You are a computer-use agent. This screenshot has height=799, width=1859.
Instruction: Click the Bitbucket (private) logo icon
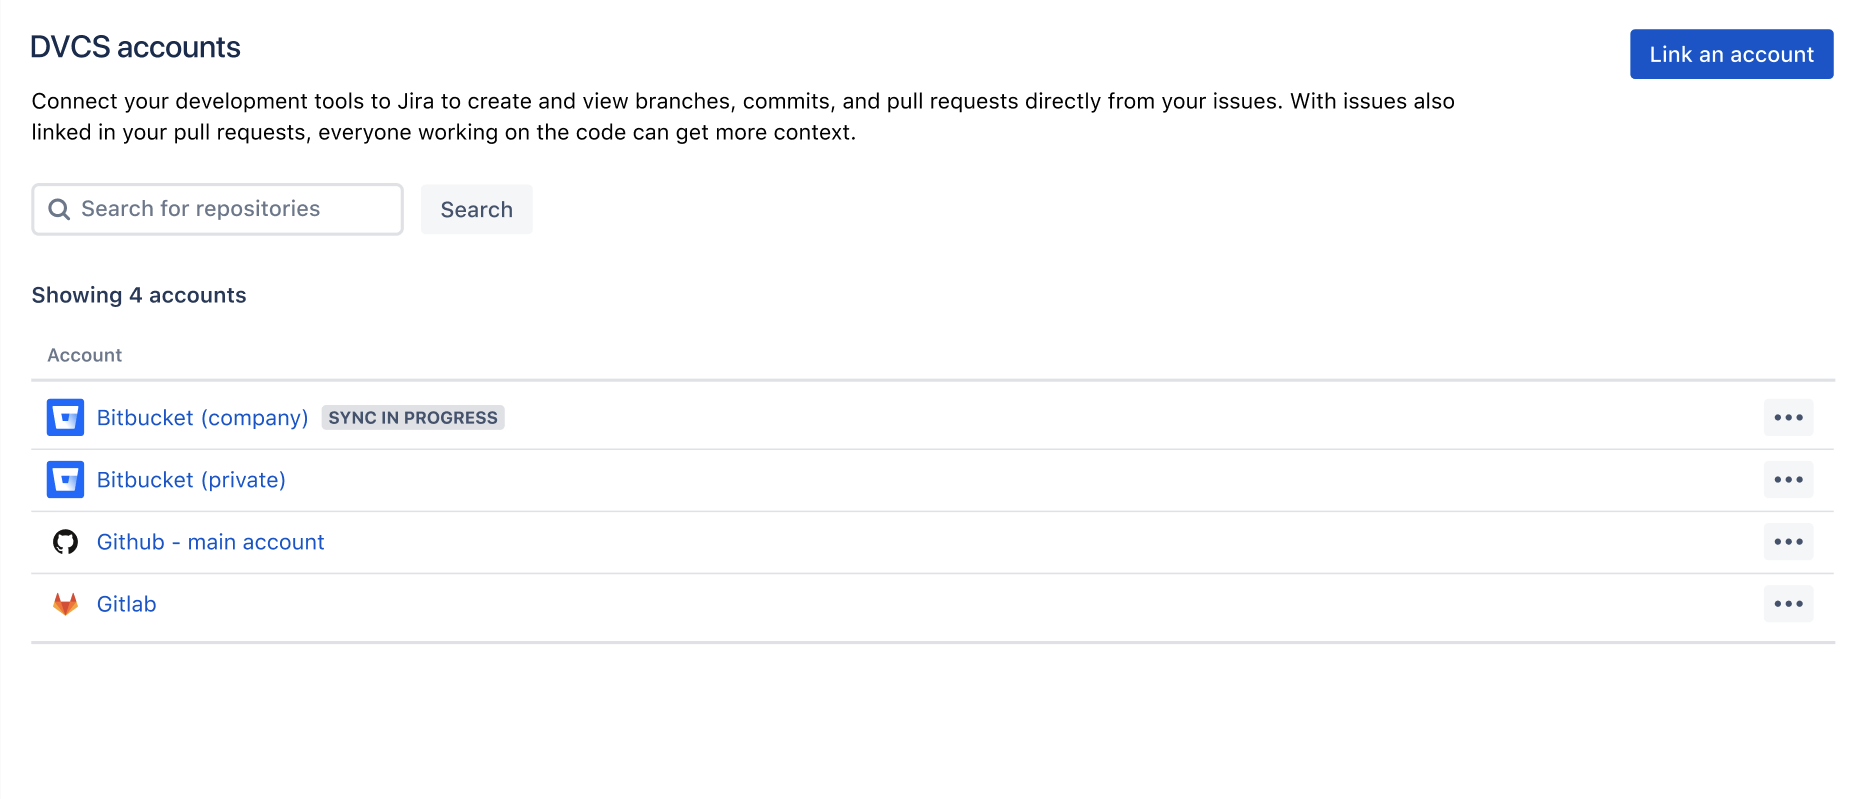[65, 479]
